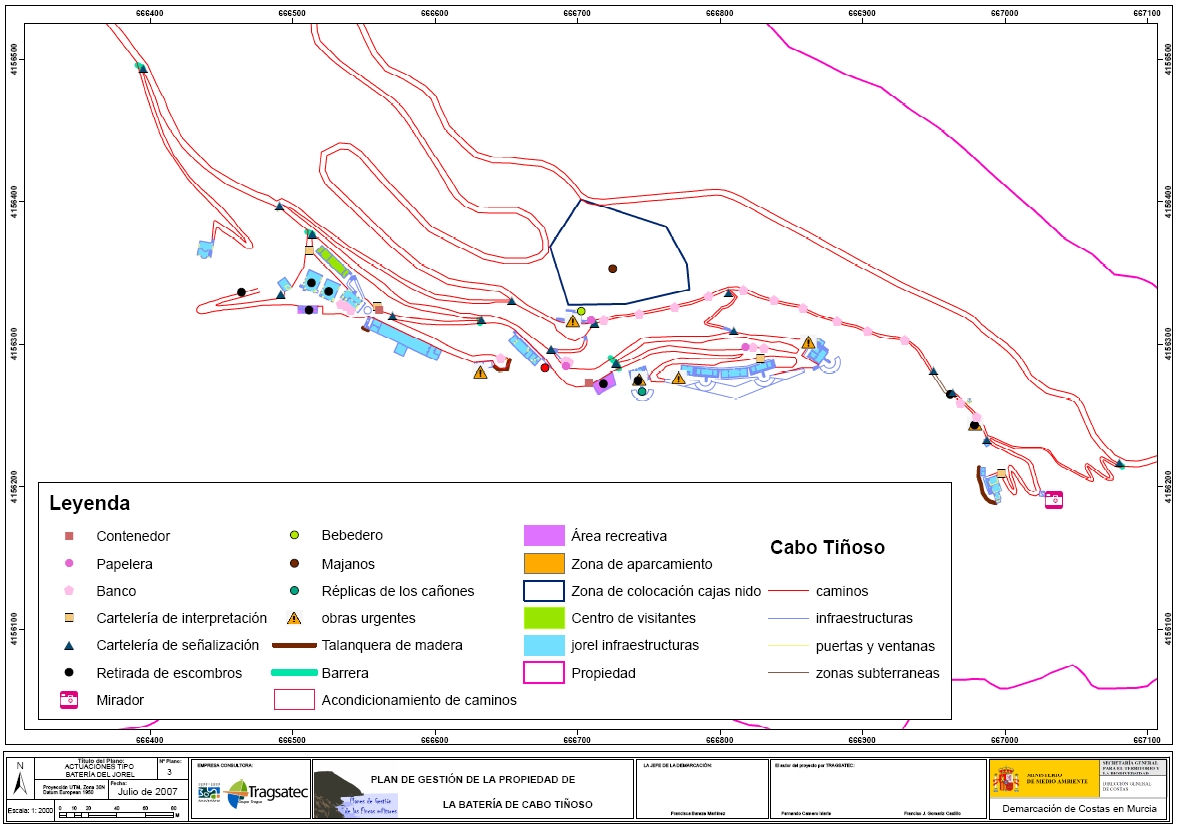
Task: Click the cyan jorel infraestructuras swatch
Action: 544,645
